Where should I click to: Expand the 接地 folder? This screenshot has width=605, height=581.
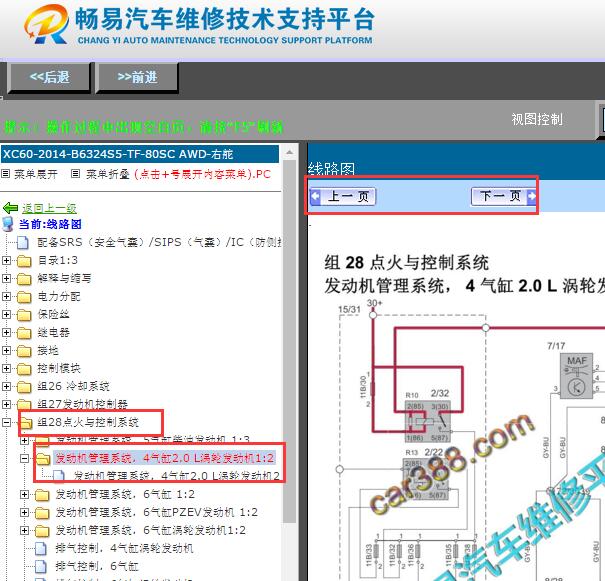[x=6, y=350]
